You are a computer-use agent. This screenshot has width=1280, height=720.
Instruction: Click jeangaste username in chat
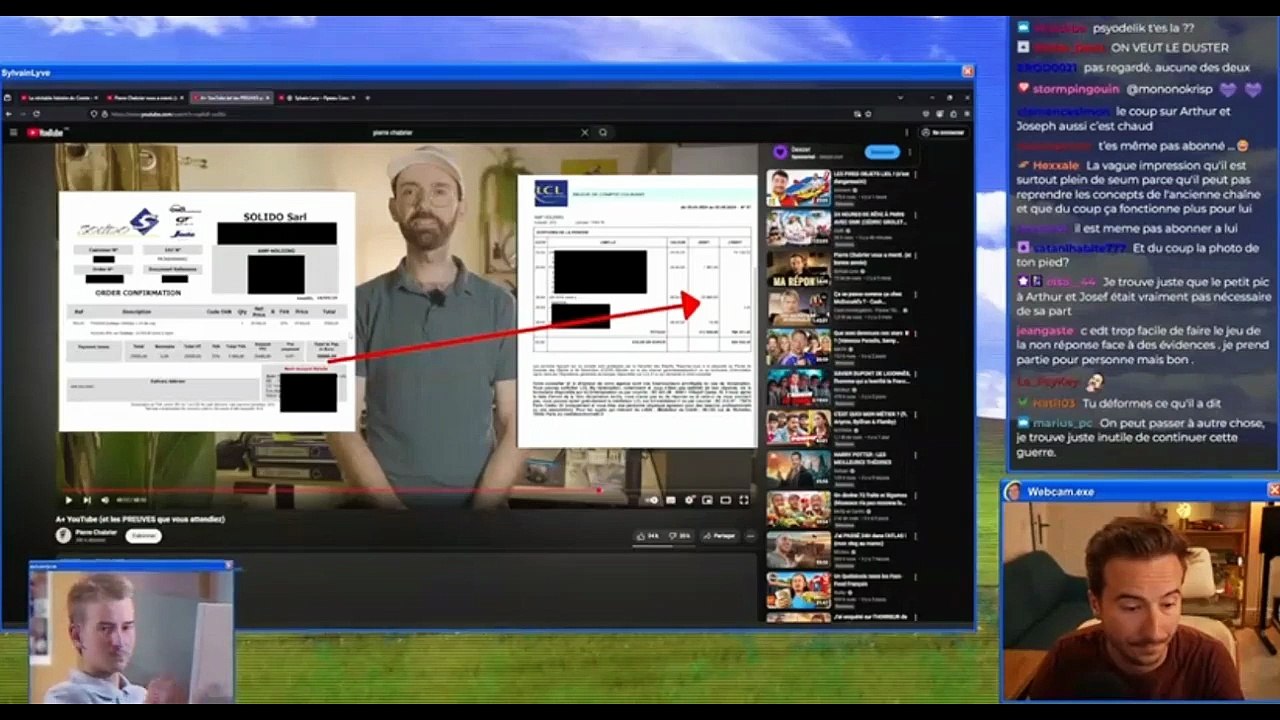click(1045, 330)
